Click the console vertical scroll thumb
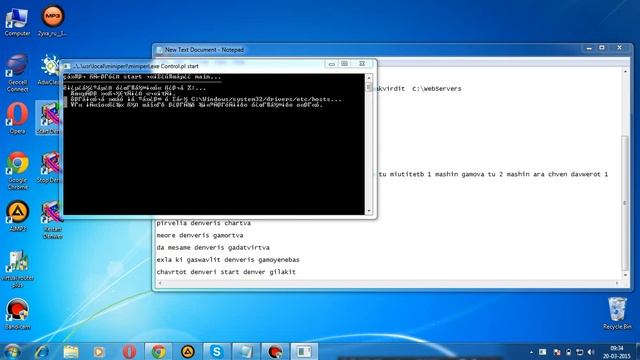This screenshot has height=360, width=640. coord(369,87)
